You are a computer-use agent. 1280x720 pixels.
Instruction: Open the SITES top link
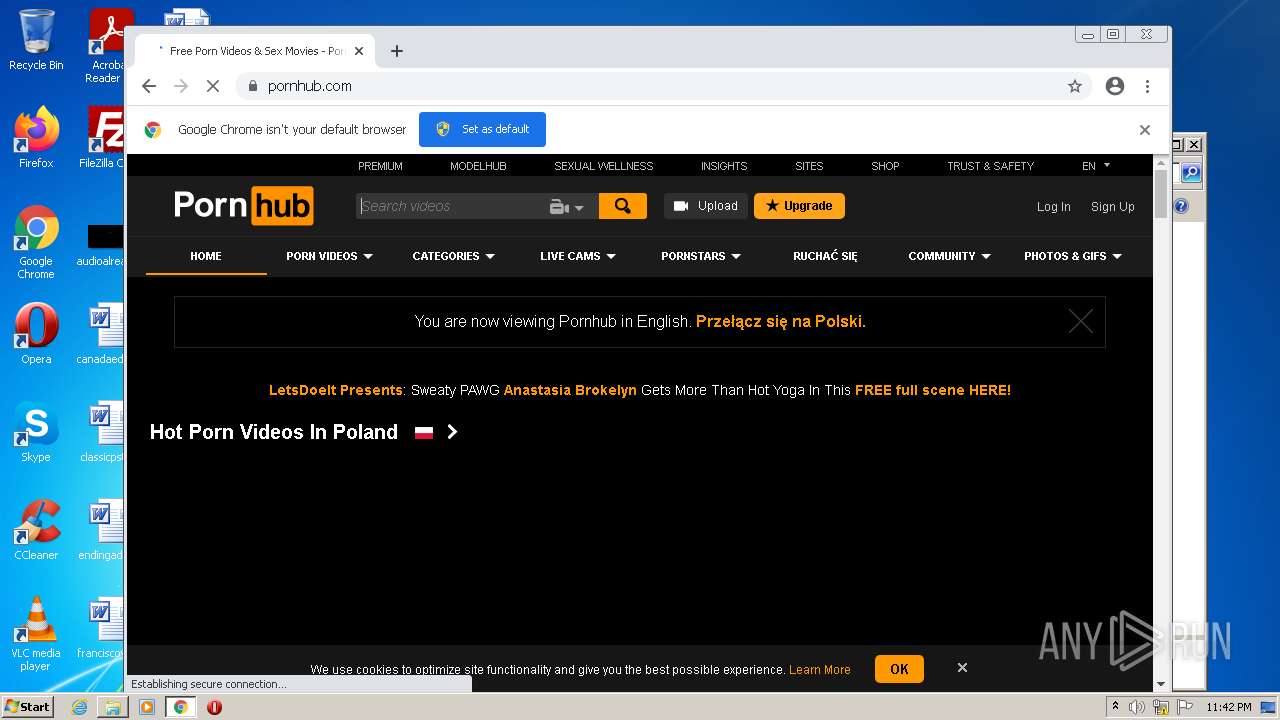[809, 166]
